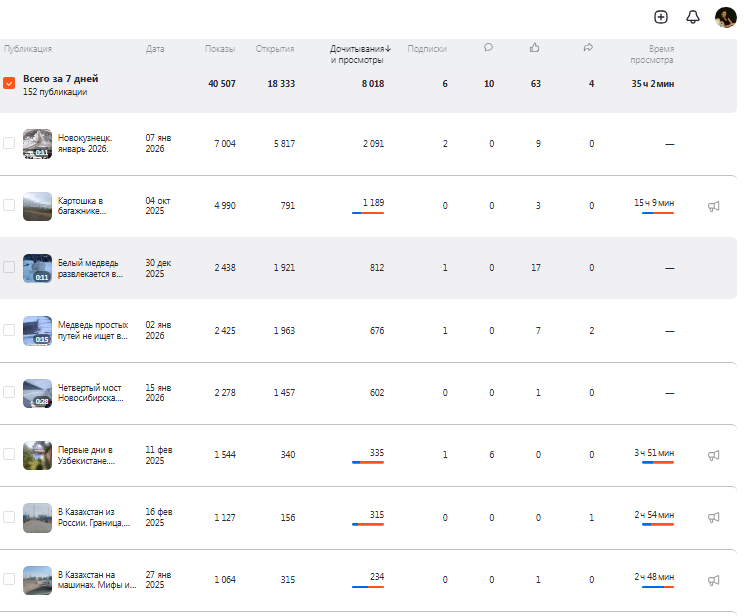Click the Дата column header
This screenshot has width=748, height=616.
155,48
